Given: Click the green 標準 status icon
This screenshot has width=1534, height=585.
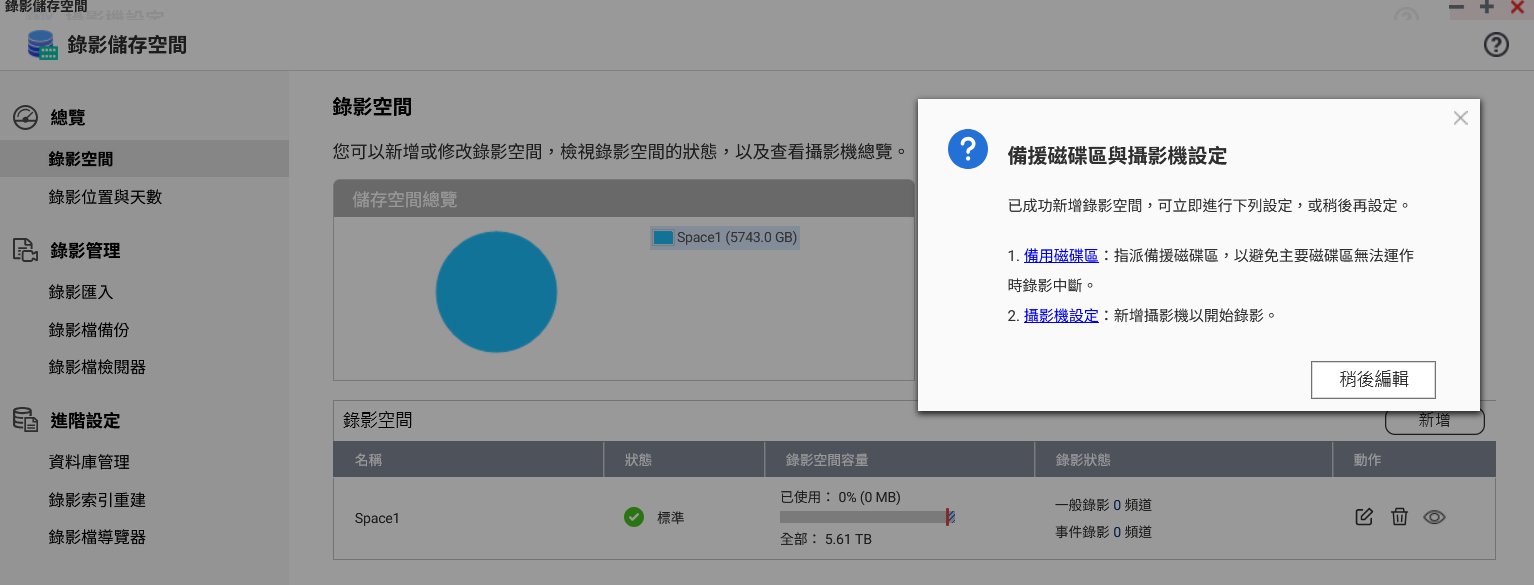Looking at the screenshot, I should tap(633, 517).
